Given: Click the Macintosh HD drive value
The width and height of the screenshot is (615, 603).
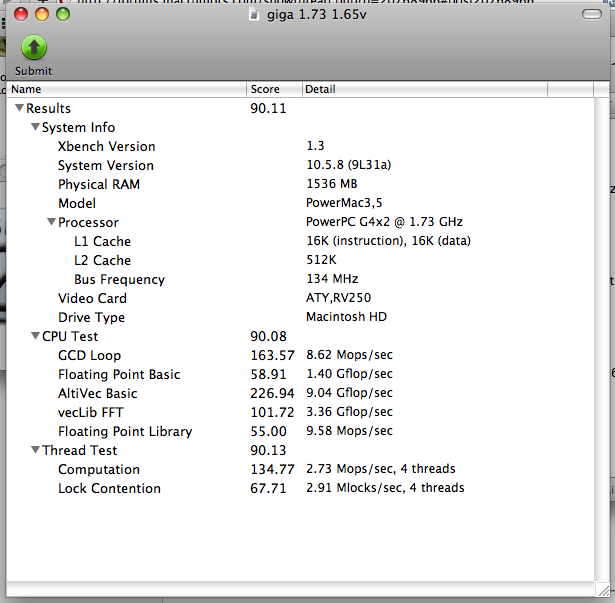Looking at the screenshot, I should tap(346, 317).
